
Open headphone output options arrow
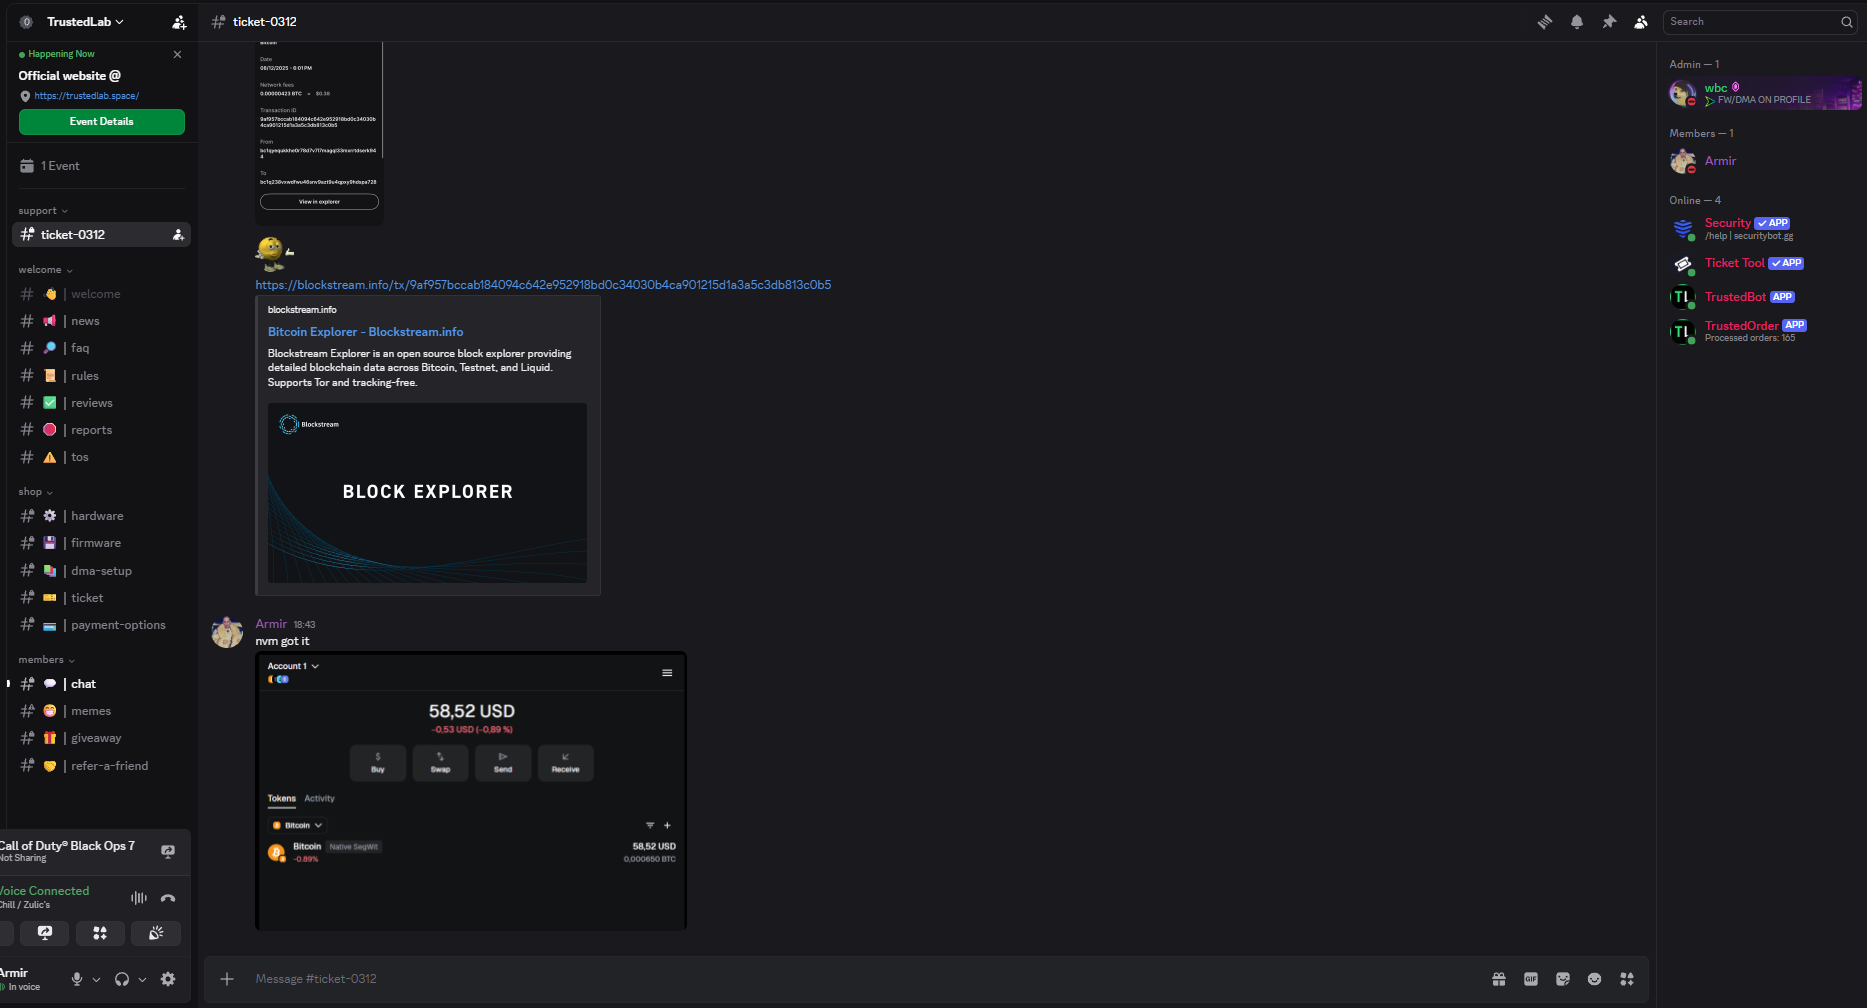click(x=142, y=979)
